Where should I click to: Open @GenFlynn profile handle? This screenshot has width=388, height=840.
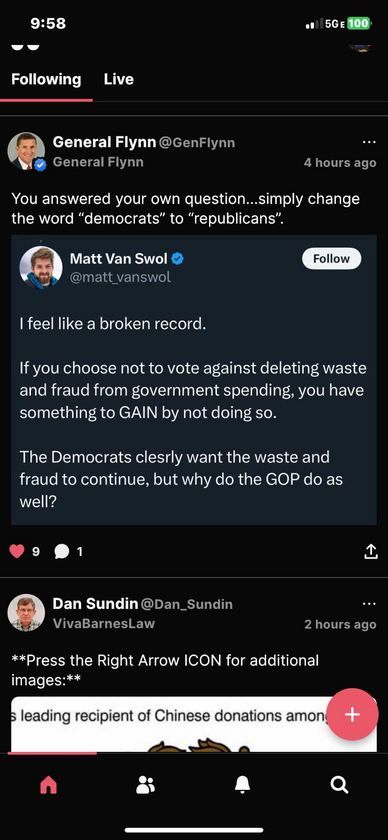click(197, 142)
